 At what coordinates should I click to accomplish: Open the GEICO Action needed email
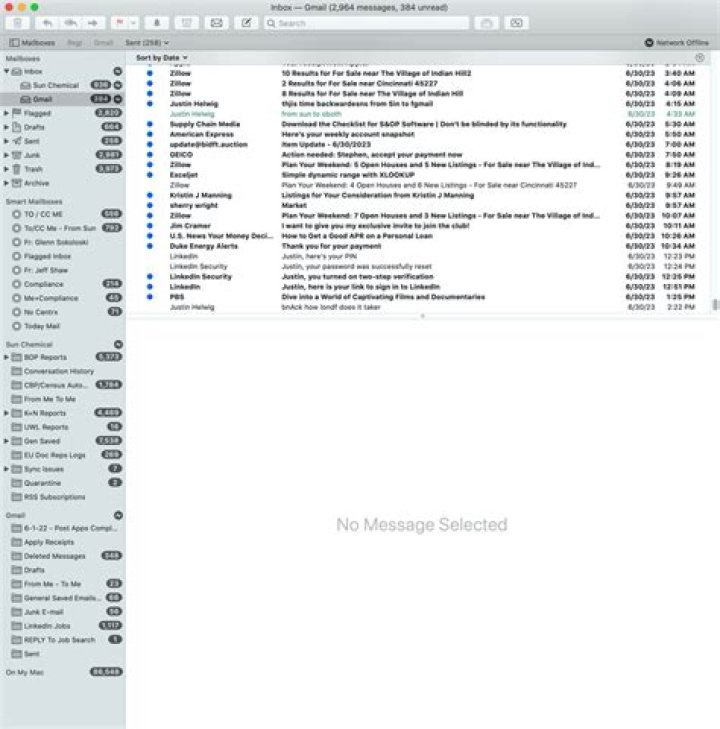(418, 155)
